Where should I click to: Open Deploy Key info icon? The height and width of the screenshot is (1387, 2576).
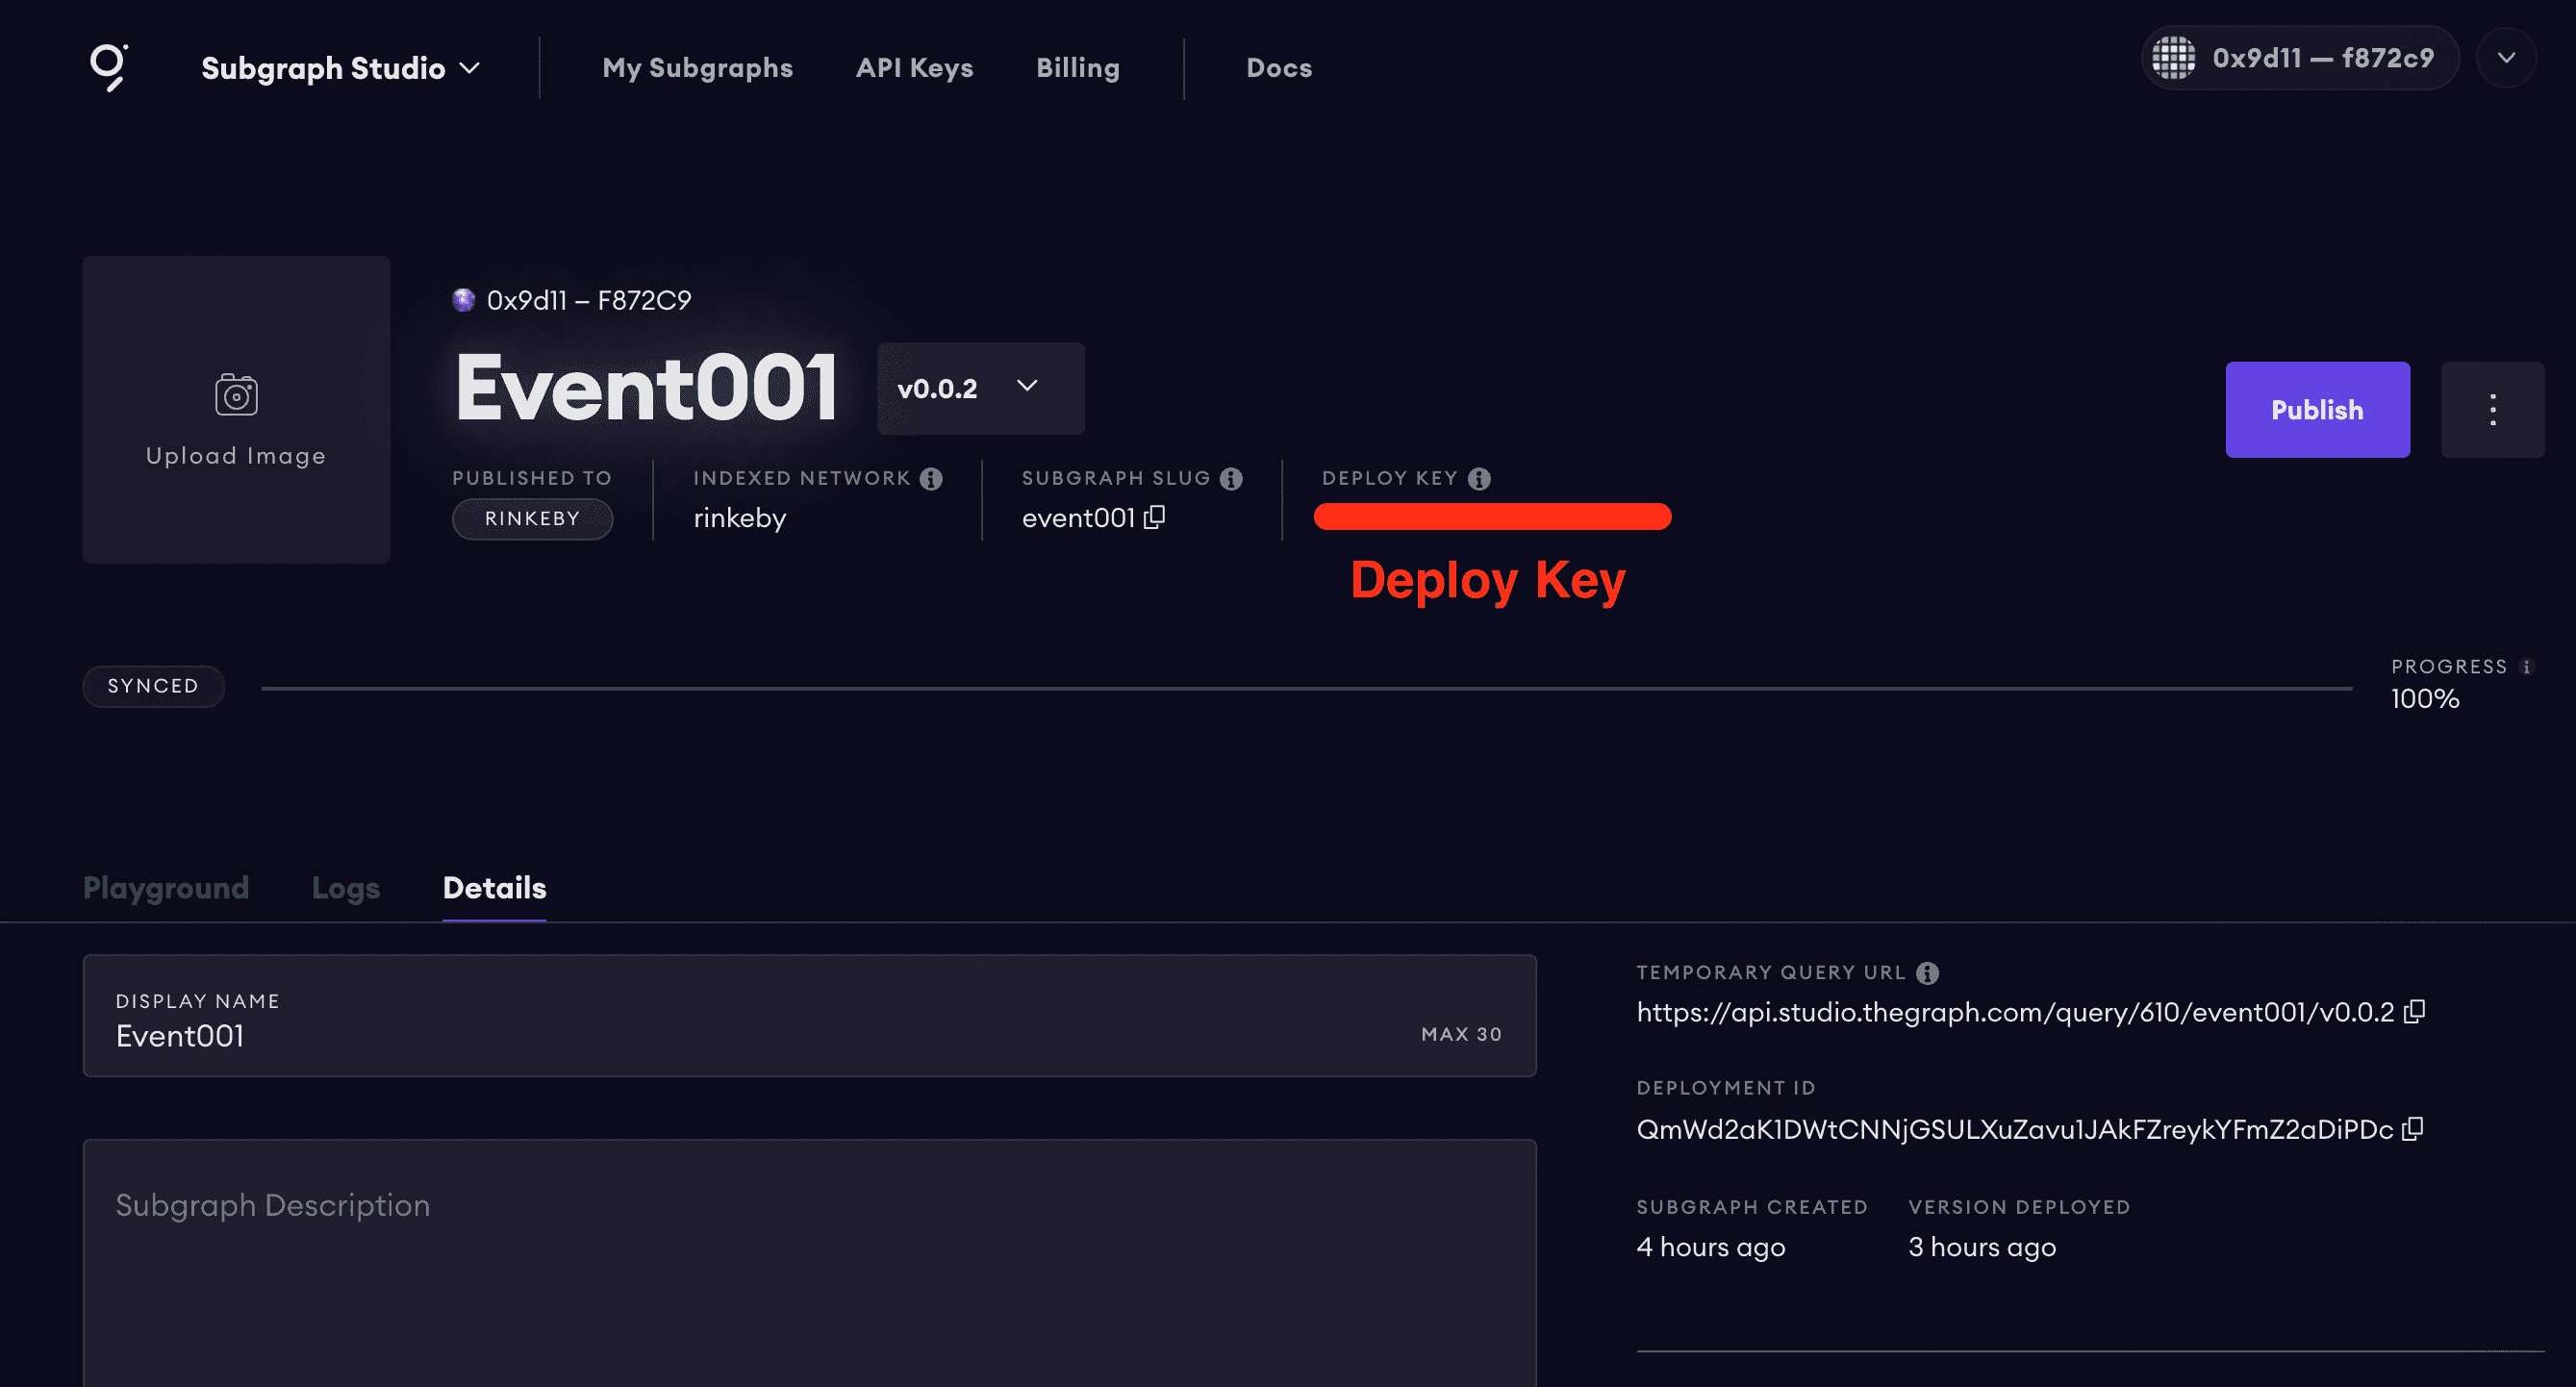tap(1479, 479)
